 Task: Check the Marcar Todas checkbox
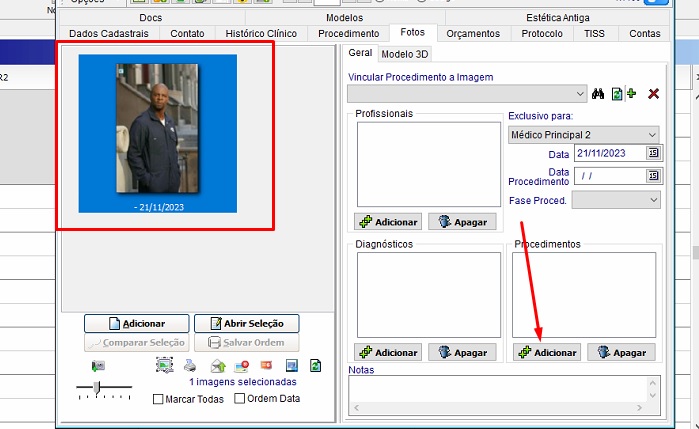point(159,399)
